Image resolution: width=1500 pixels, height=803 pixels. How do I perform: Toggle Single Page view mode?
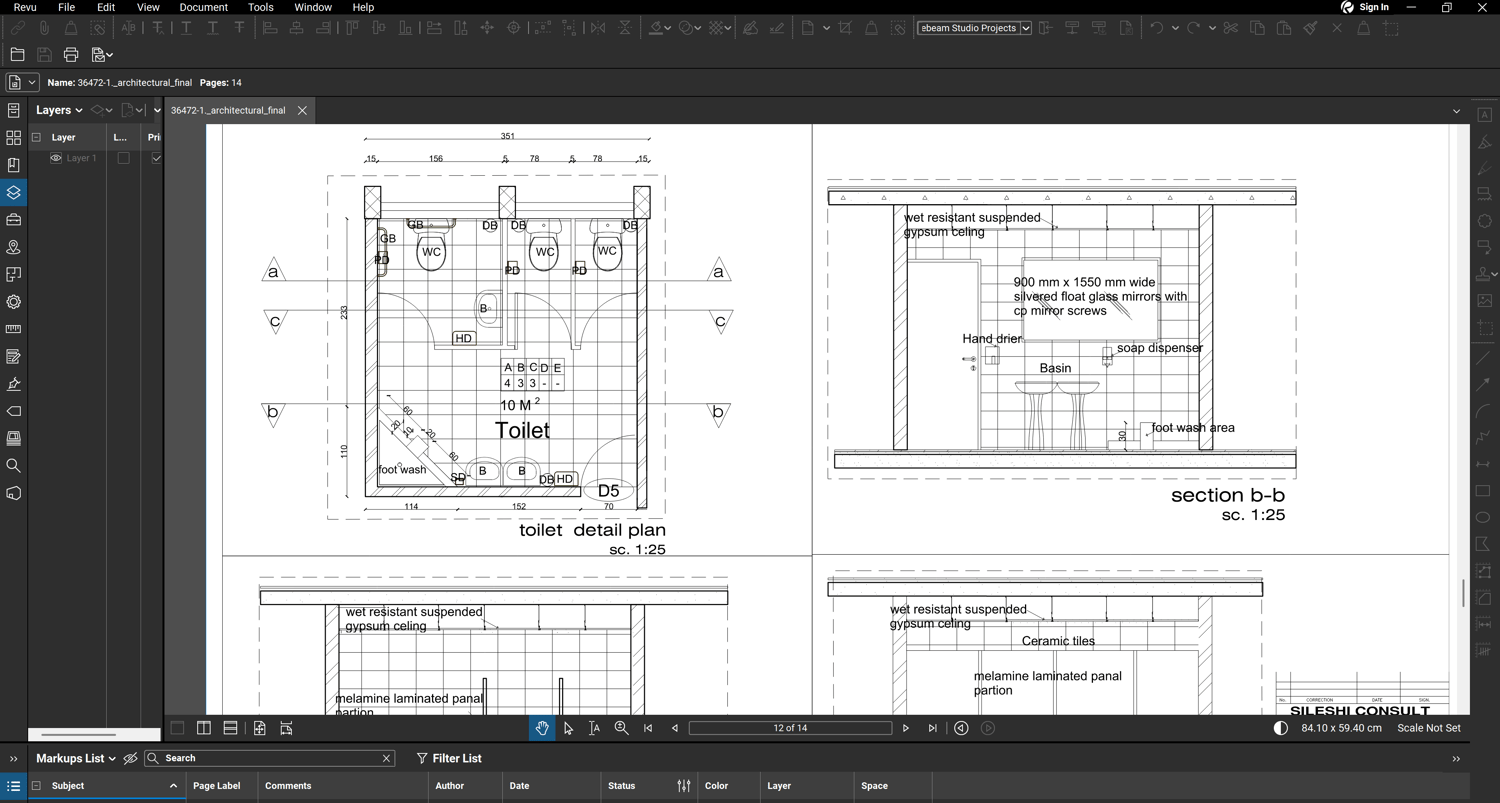[177, 728]
